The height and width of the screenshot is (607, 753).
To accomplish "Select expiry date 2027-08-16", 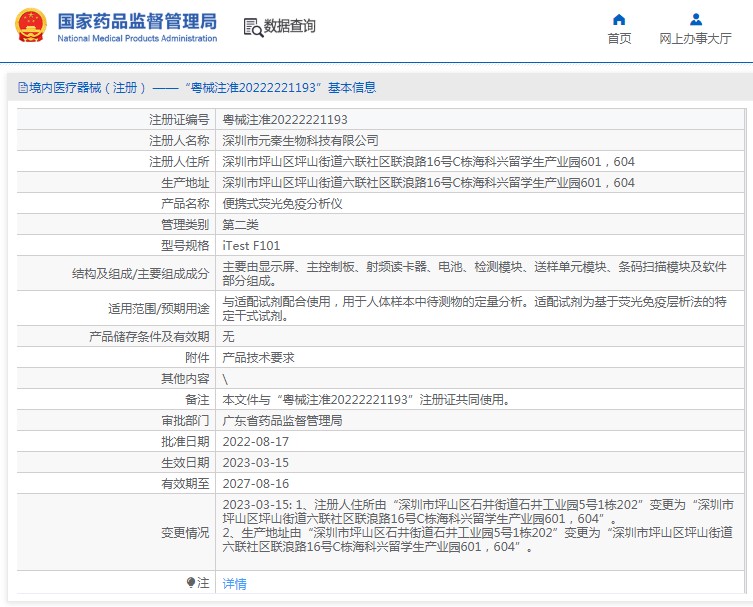I will click(255, 484).
